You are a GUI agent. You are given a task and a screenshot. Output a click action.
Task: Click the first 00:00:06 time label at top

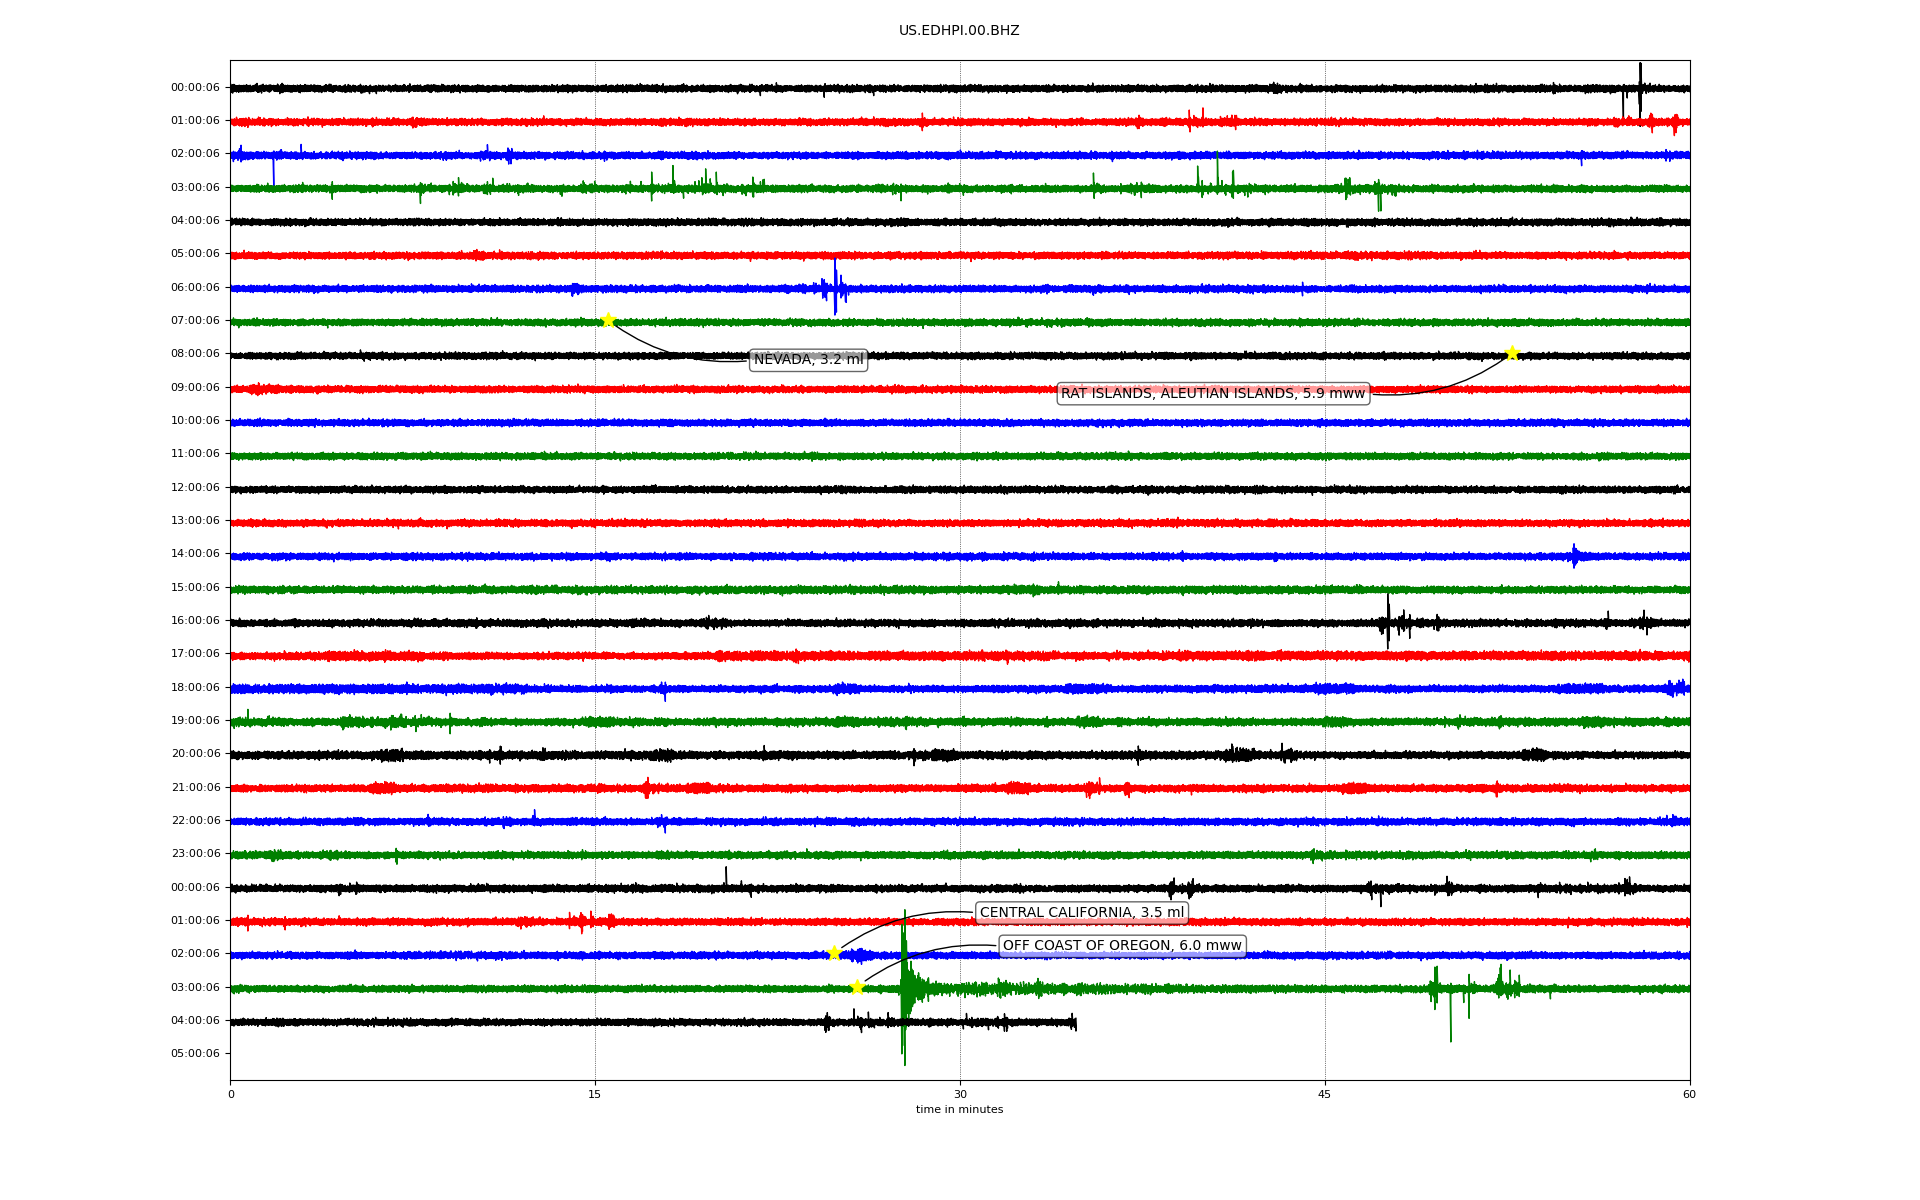tap(195, 87)
